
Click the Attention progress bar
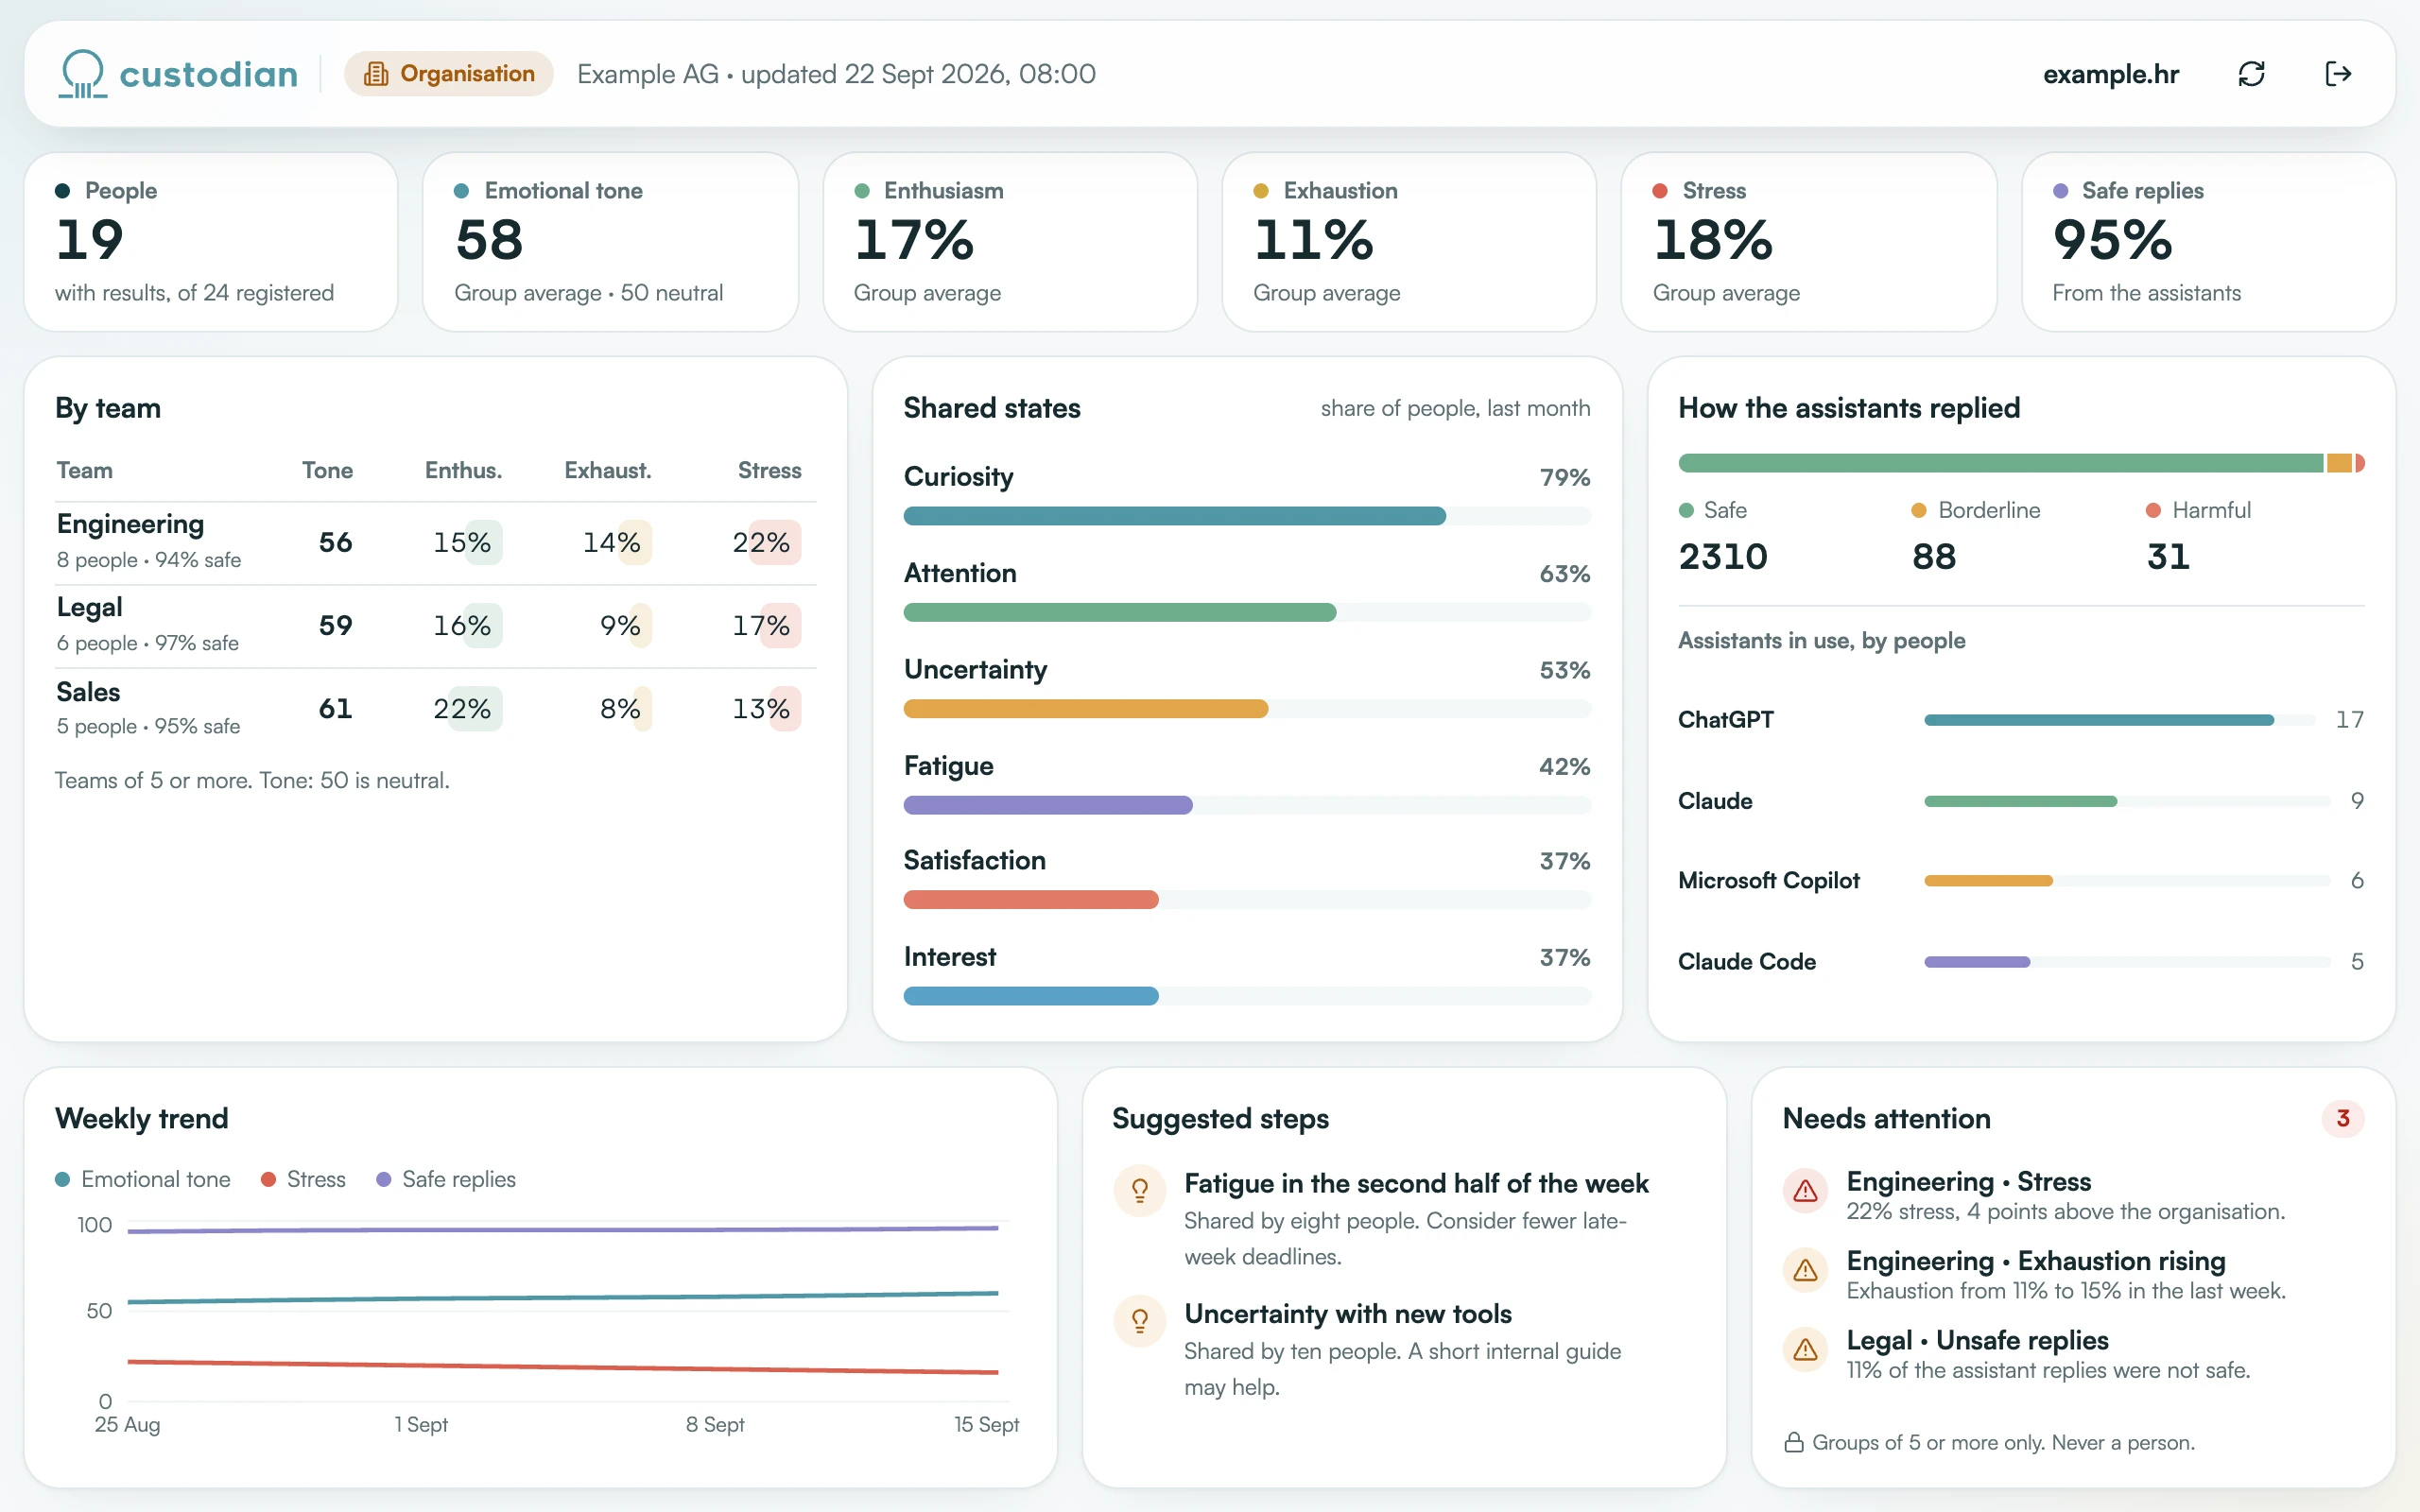[1246, 612]
